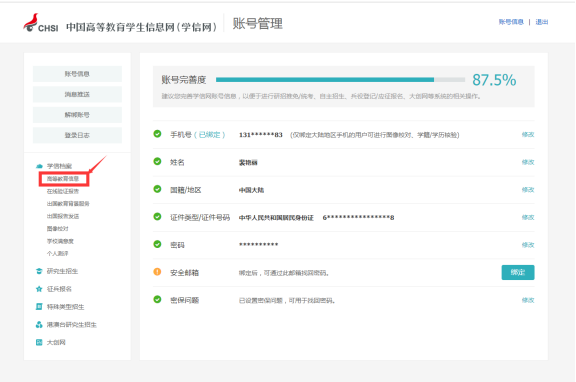Click the 港澳台研究生招生 icon
576x382 pixels.
[x=39, y=324]
